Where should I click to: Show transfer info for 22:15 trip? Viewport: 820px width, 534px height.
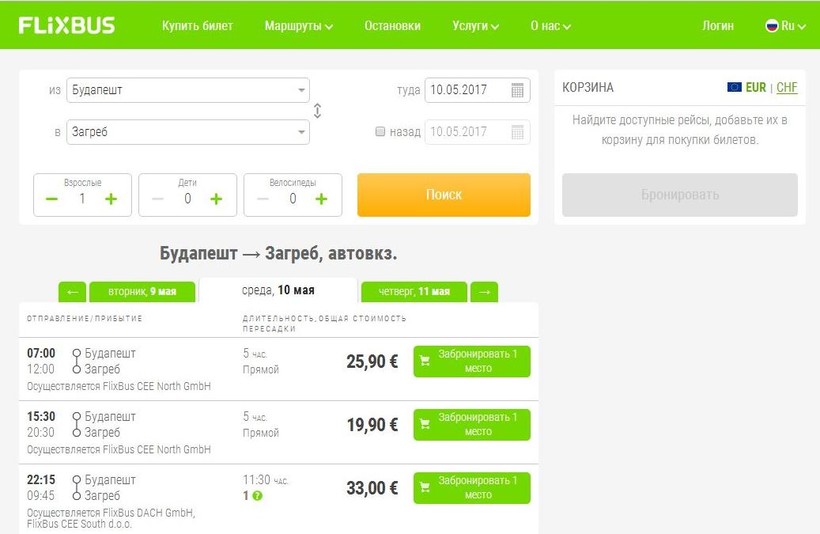(257, 496)
